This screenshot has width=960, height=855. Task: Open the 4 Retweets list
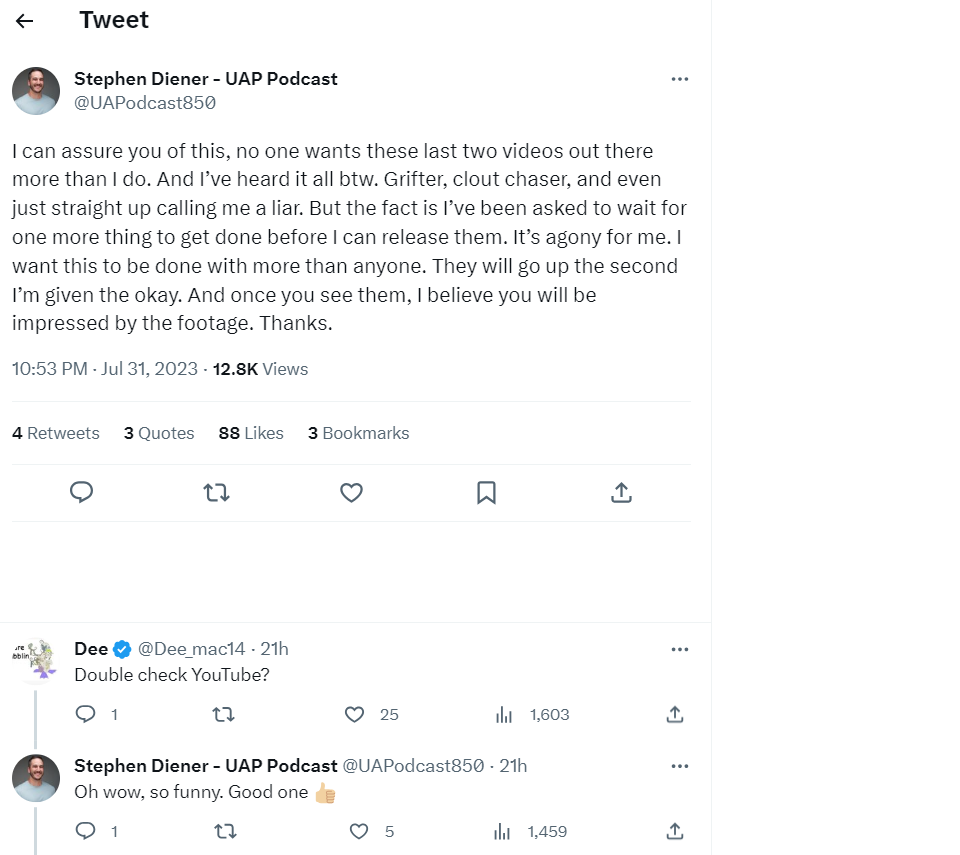pyautogui.click(x=56, y=433)
